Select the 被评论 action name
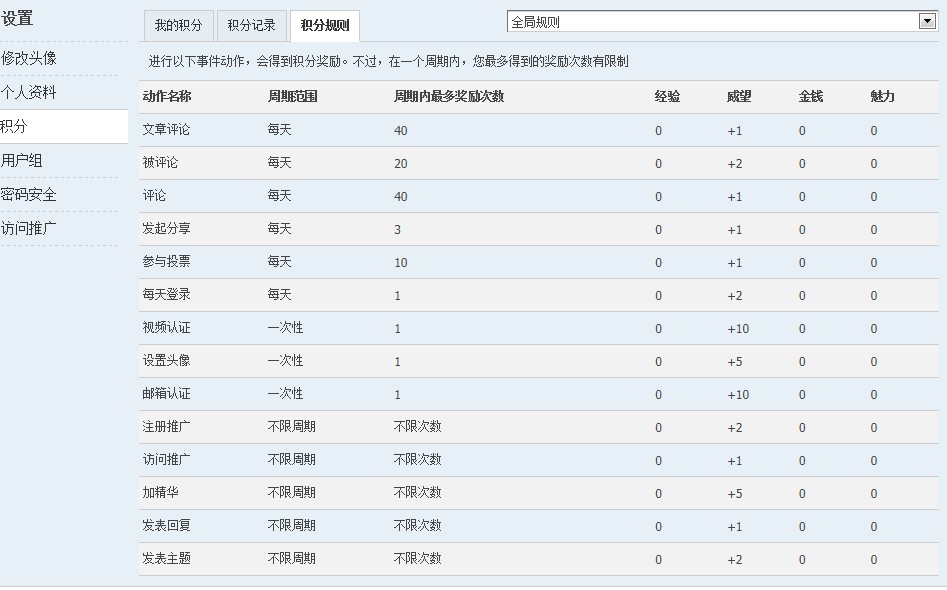947x590 pixels. click(160, 163)
